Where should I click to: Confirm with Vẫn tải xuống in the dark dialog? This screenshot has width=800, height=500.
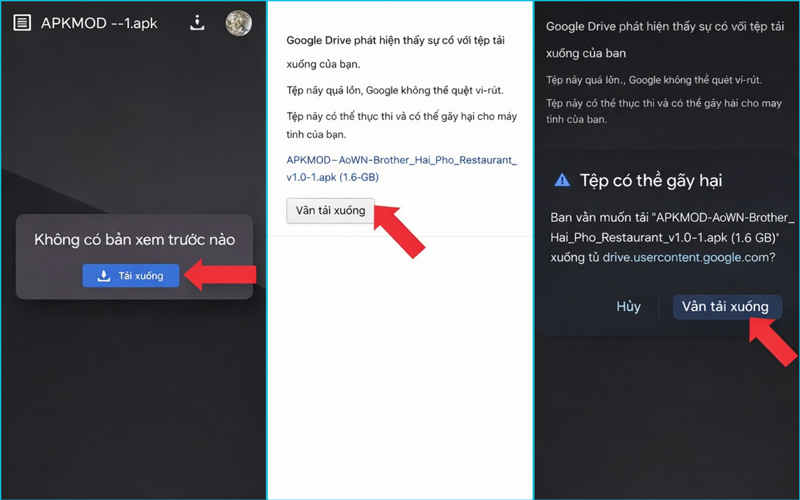[726, 307]
